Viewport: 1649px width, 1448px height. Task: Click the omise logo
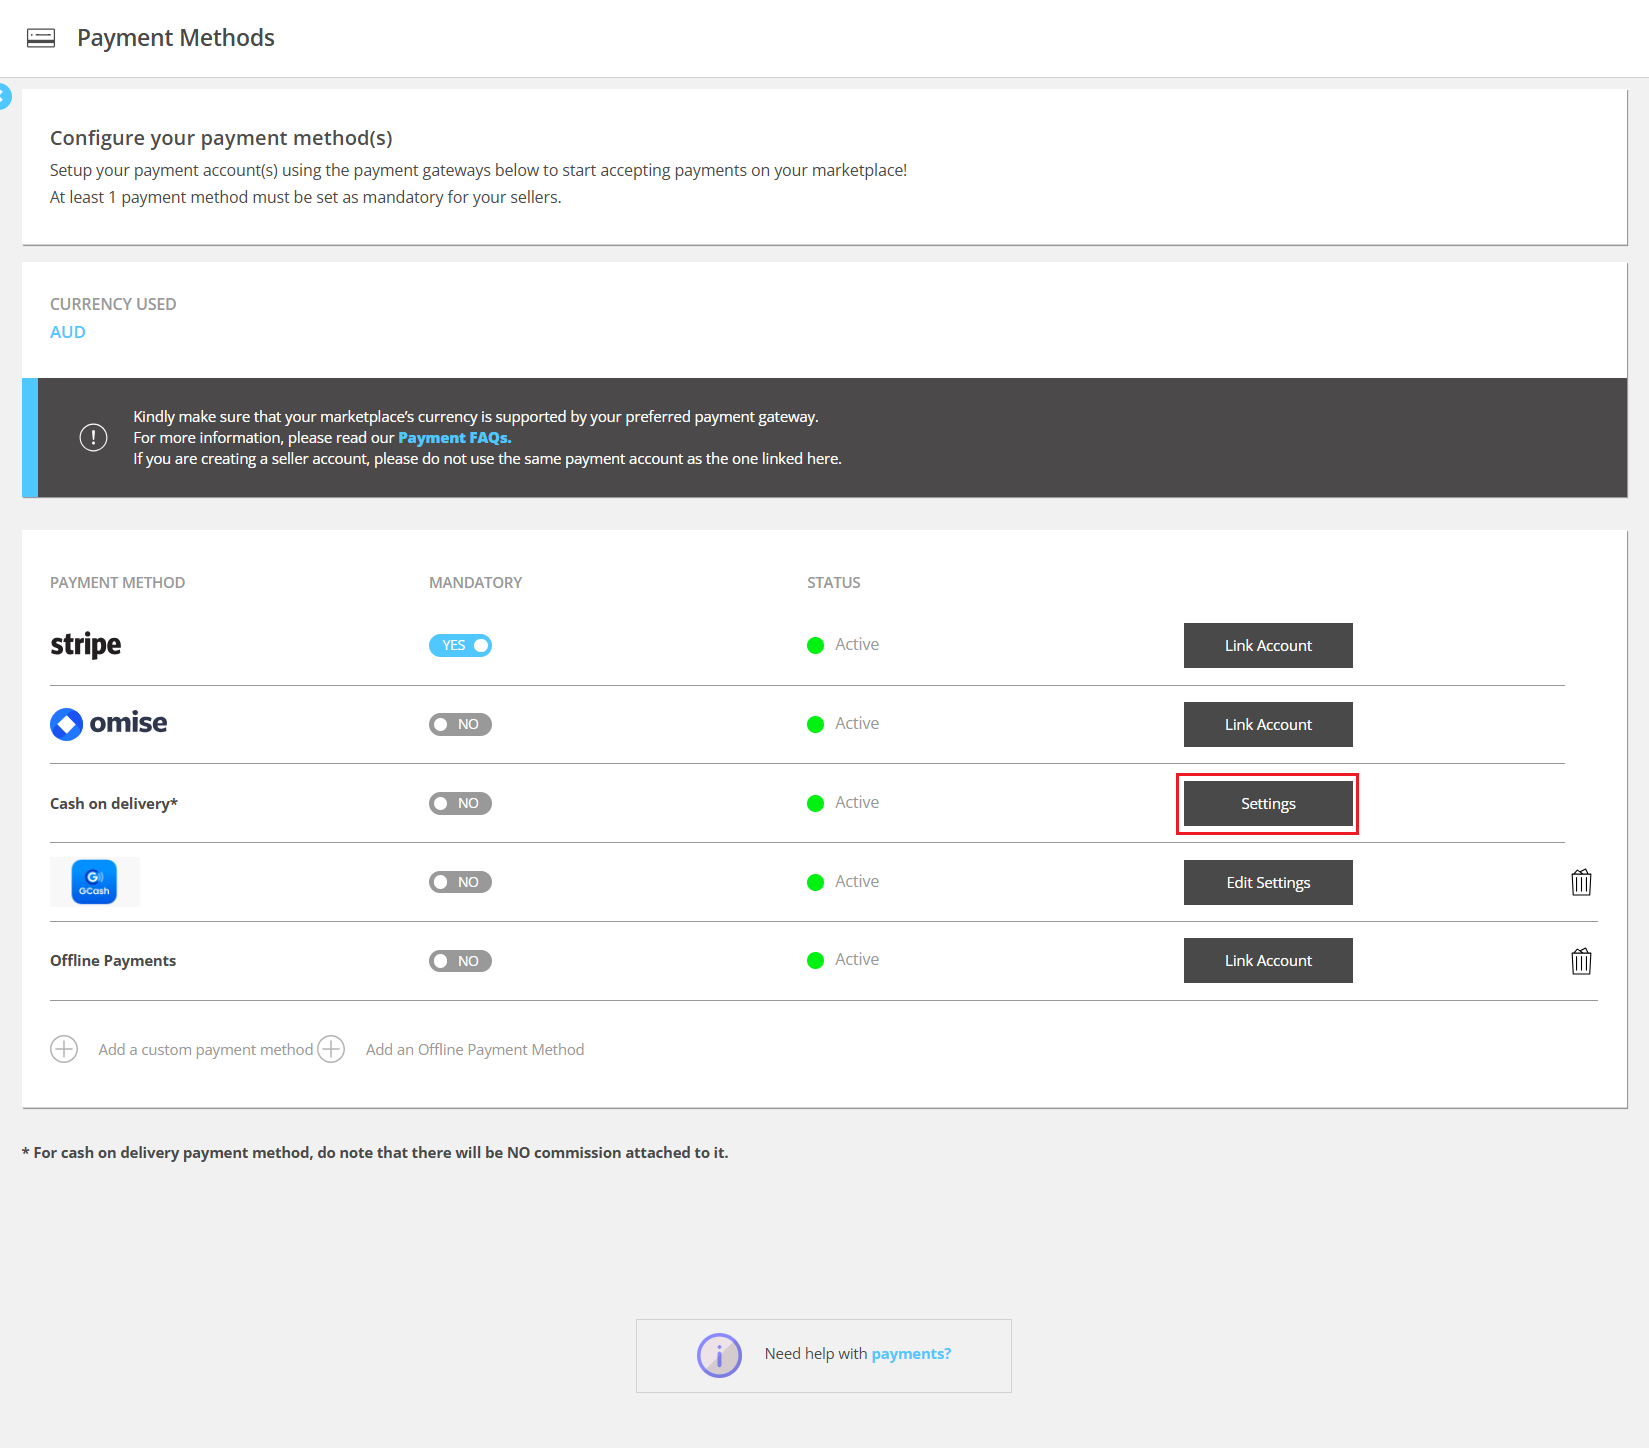pyautogui.click(x=109, y=723)
